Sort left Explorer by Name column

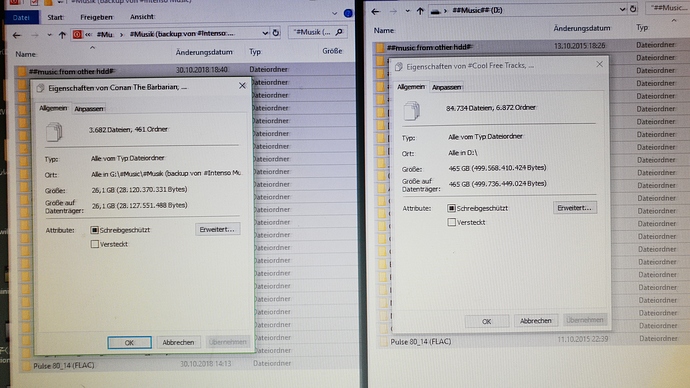tap(26, 54)
